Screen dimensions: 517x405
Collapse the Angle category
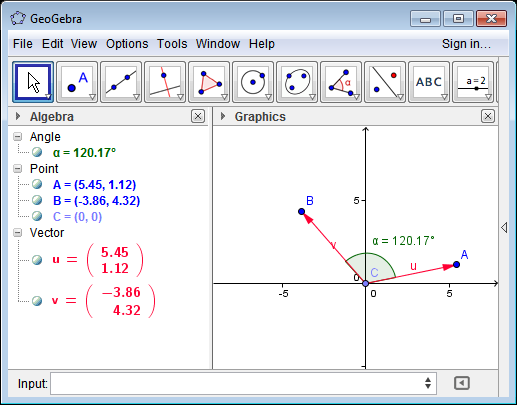pyautogui.click(x=18, y=137)
